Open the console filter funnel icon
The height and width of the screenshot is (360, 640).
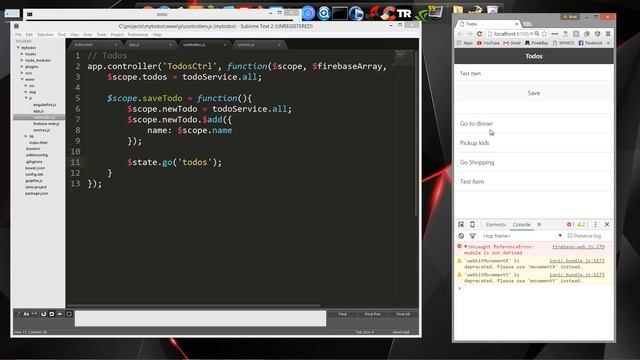(x=473, y=236)
